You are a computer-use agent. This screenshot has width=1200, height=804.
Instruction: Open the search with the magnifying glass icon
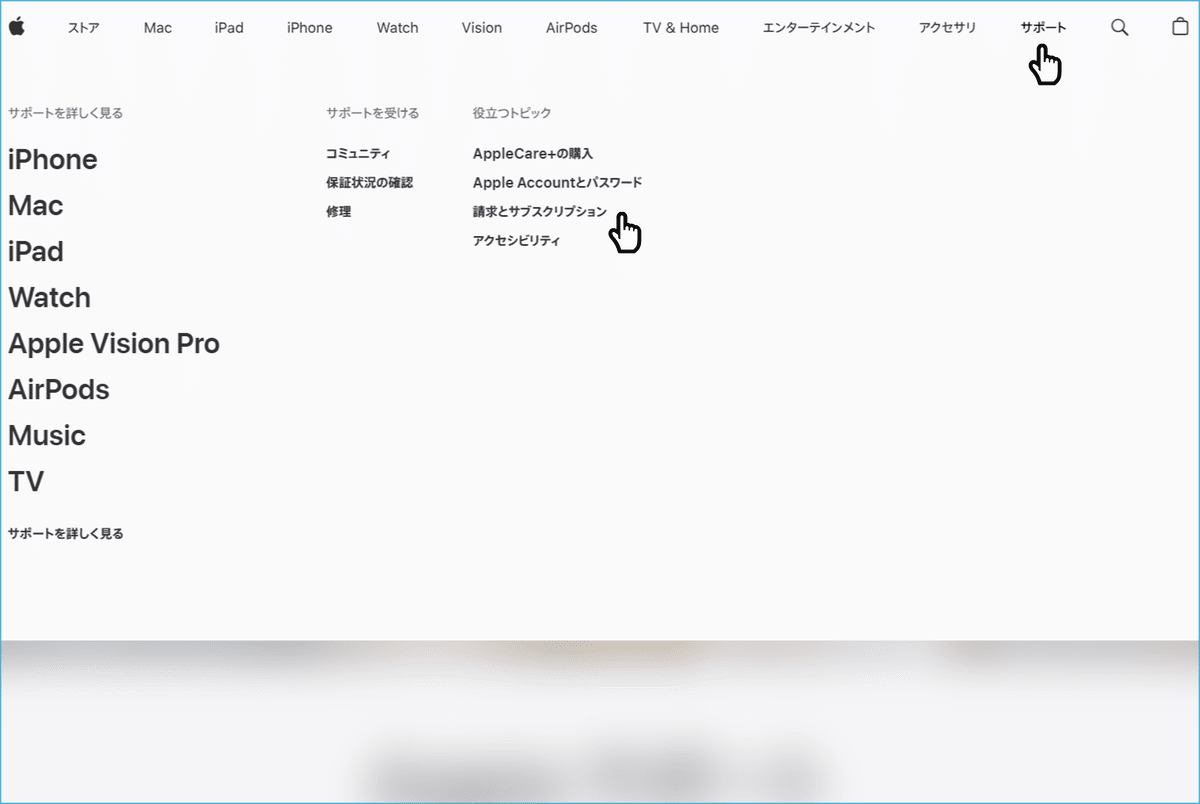point(1119,27)
